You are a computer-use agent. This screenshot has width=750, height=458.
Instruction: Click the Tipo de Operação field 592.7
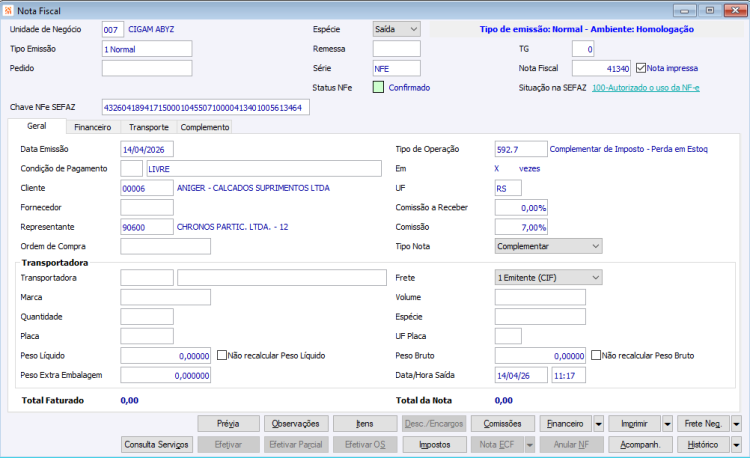pos(521,149)
